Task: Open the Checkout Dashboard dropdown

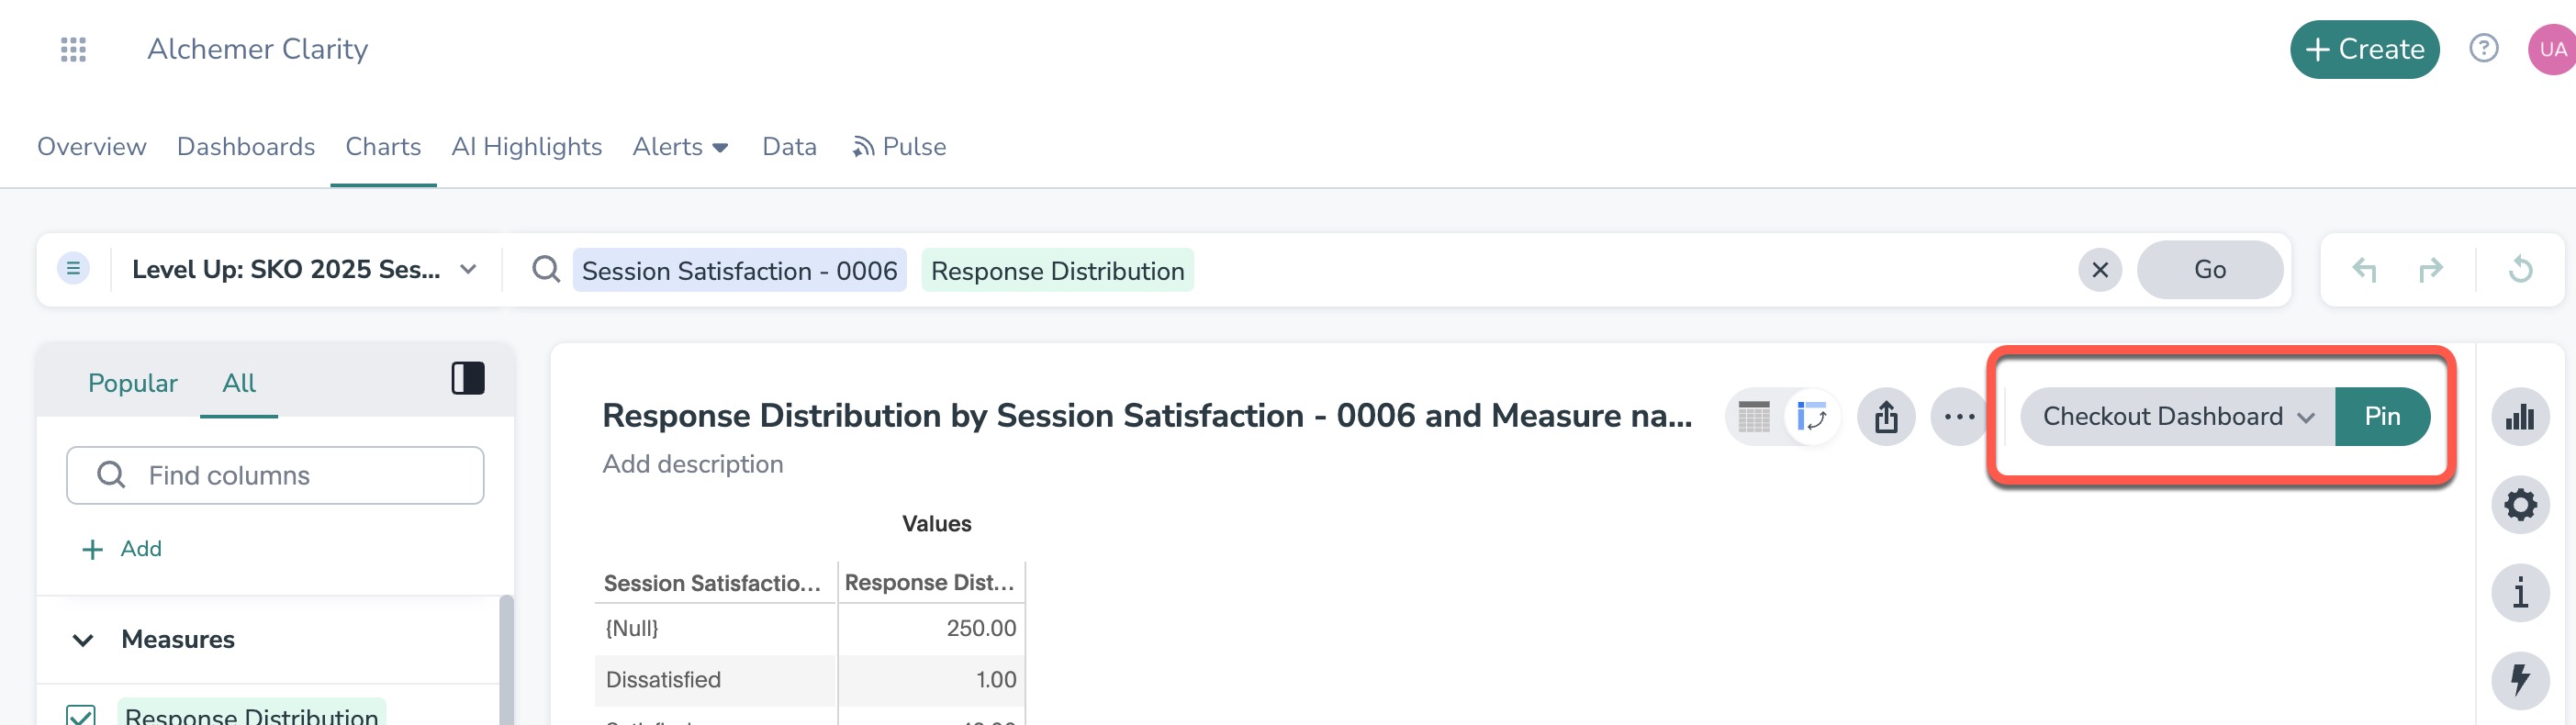Action: click(x=2177, y=416)
